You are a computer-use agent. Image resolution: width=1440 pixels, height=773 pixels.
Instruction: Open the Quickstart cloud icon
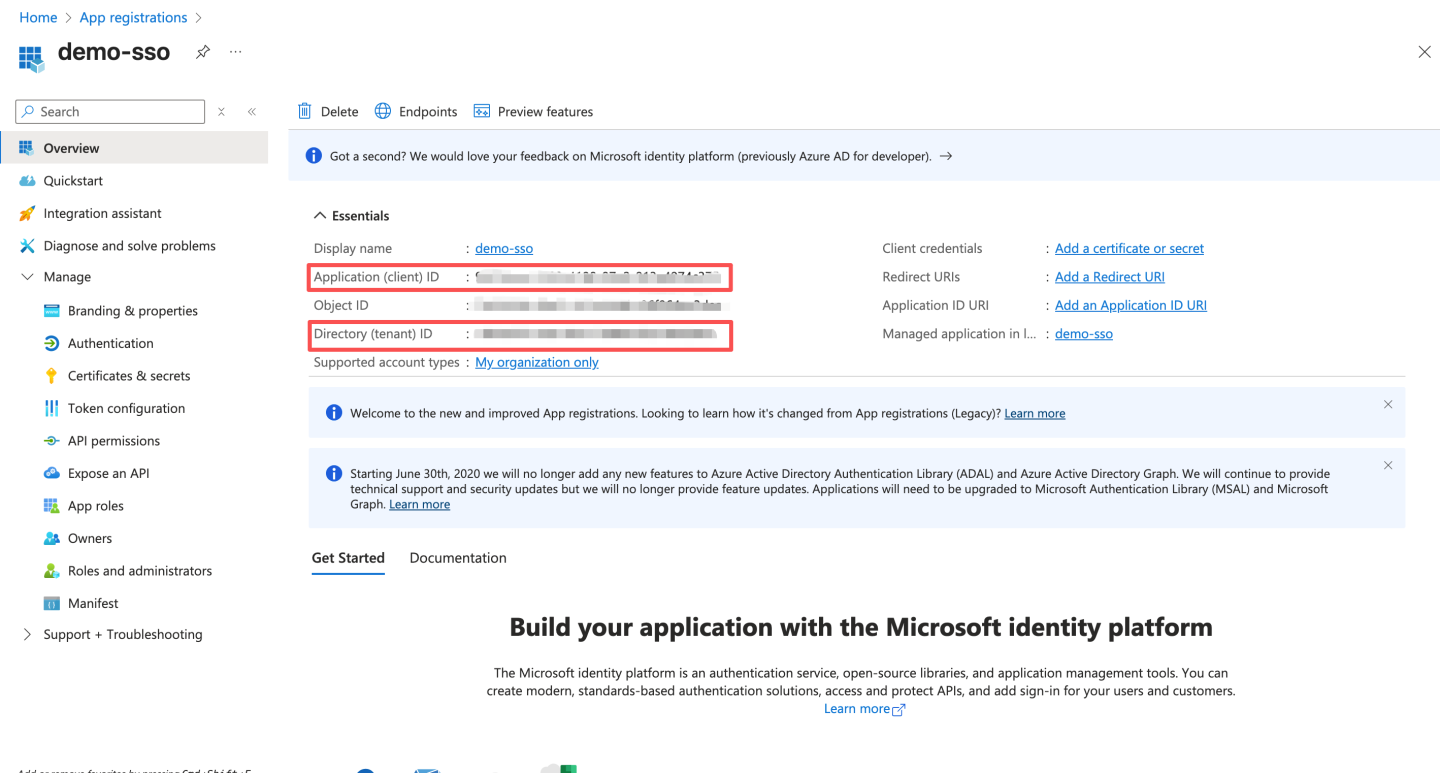(x=27, y=181)
